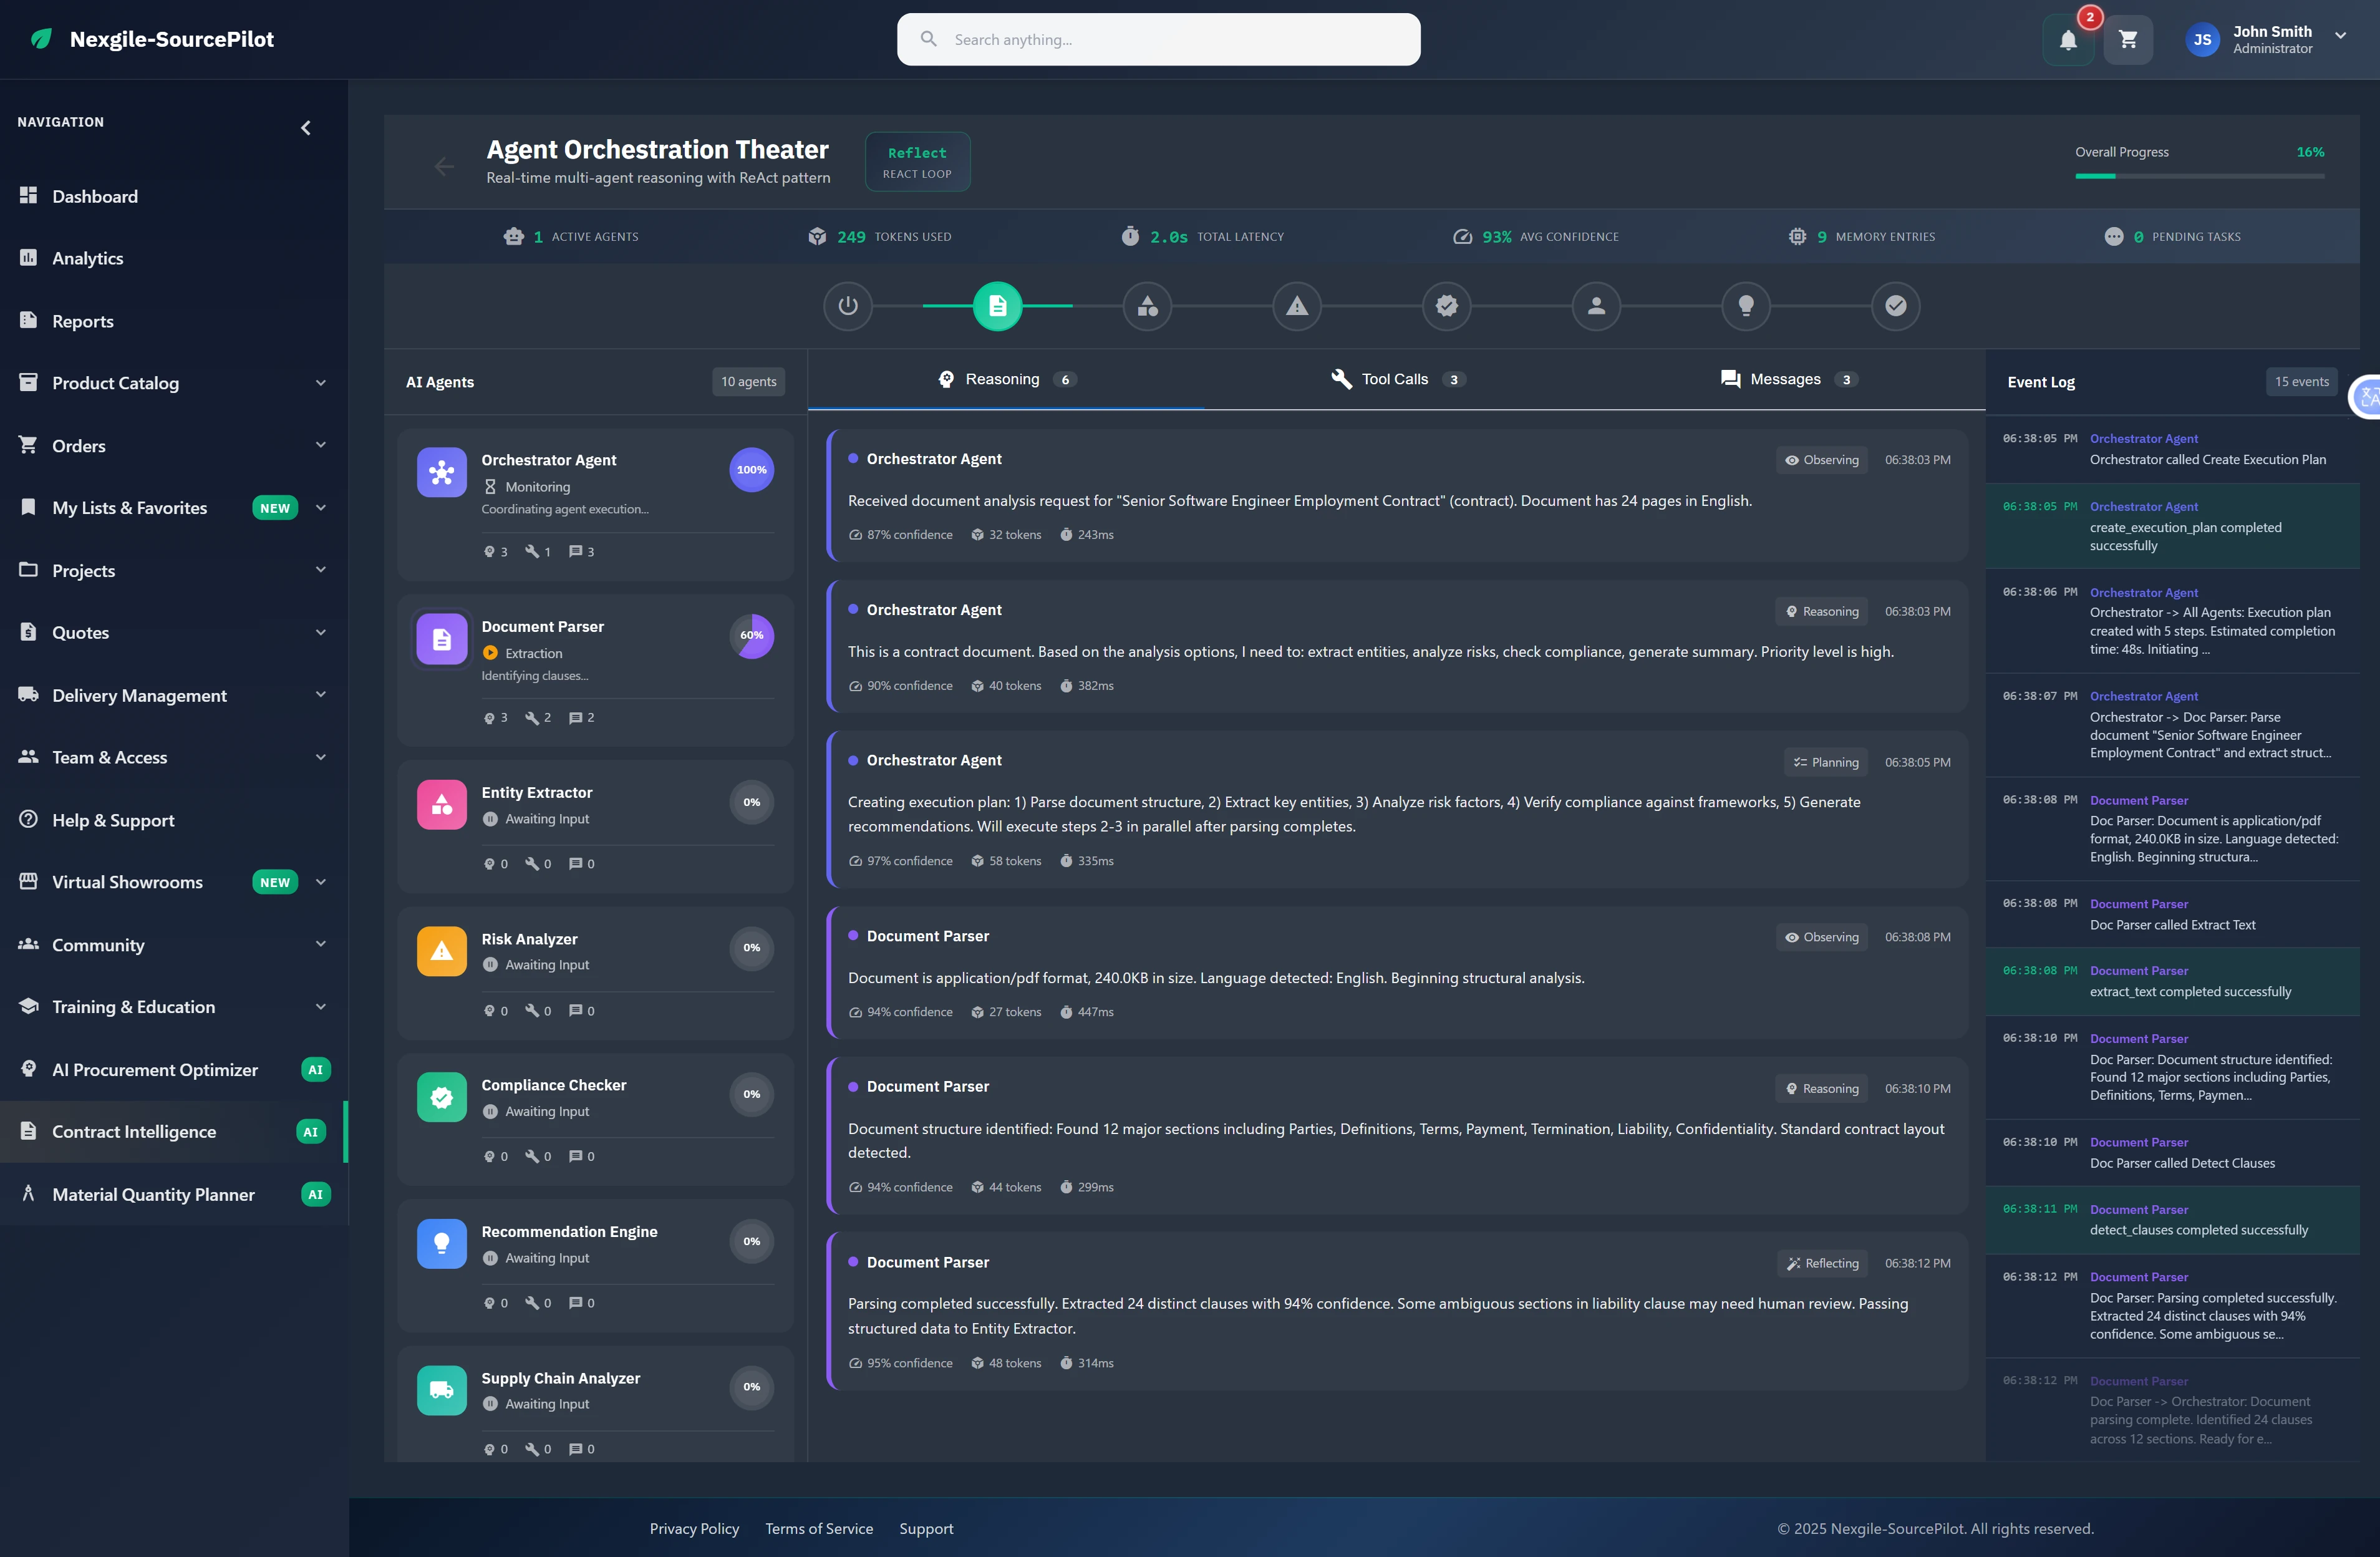This screenshot has height=1557, width=2380.
Task: Open the Messages tab
Action: click(x=1786, y=379)
